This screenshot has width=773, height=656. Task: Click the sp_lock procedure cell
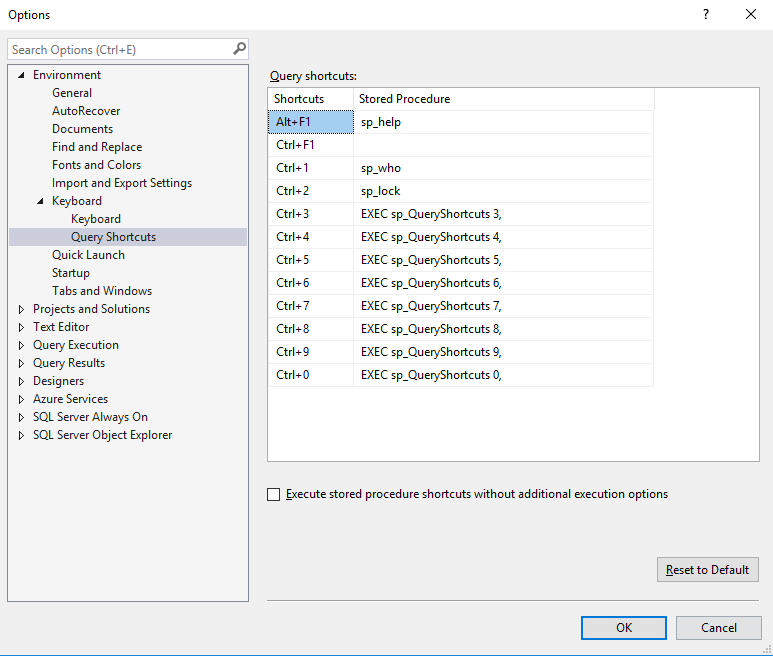click(x=503, y=191)
